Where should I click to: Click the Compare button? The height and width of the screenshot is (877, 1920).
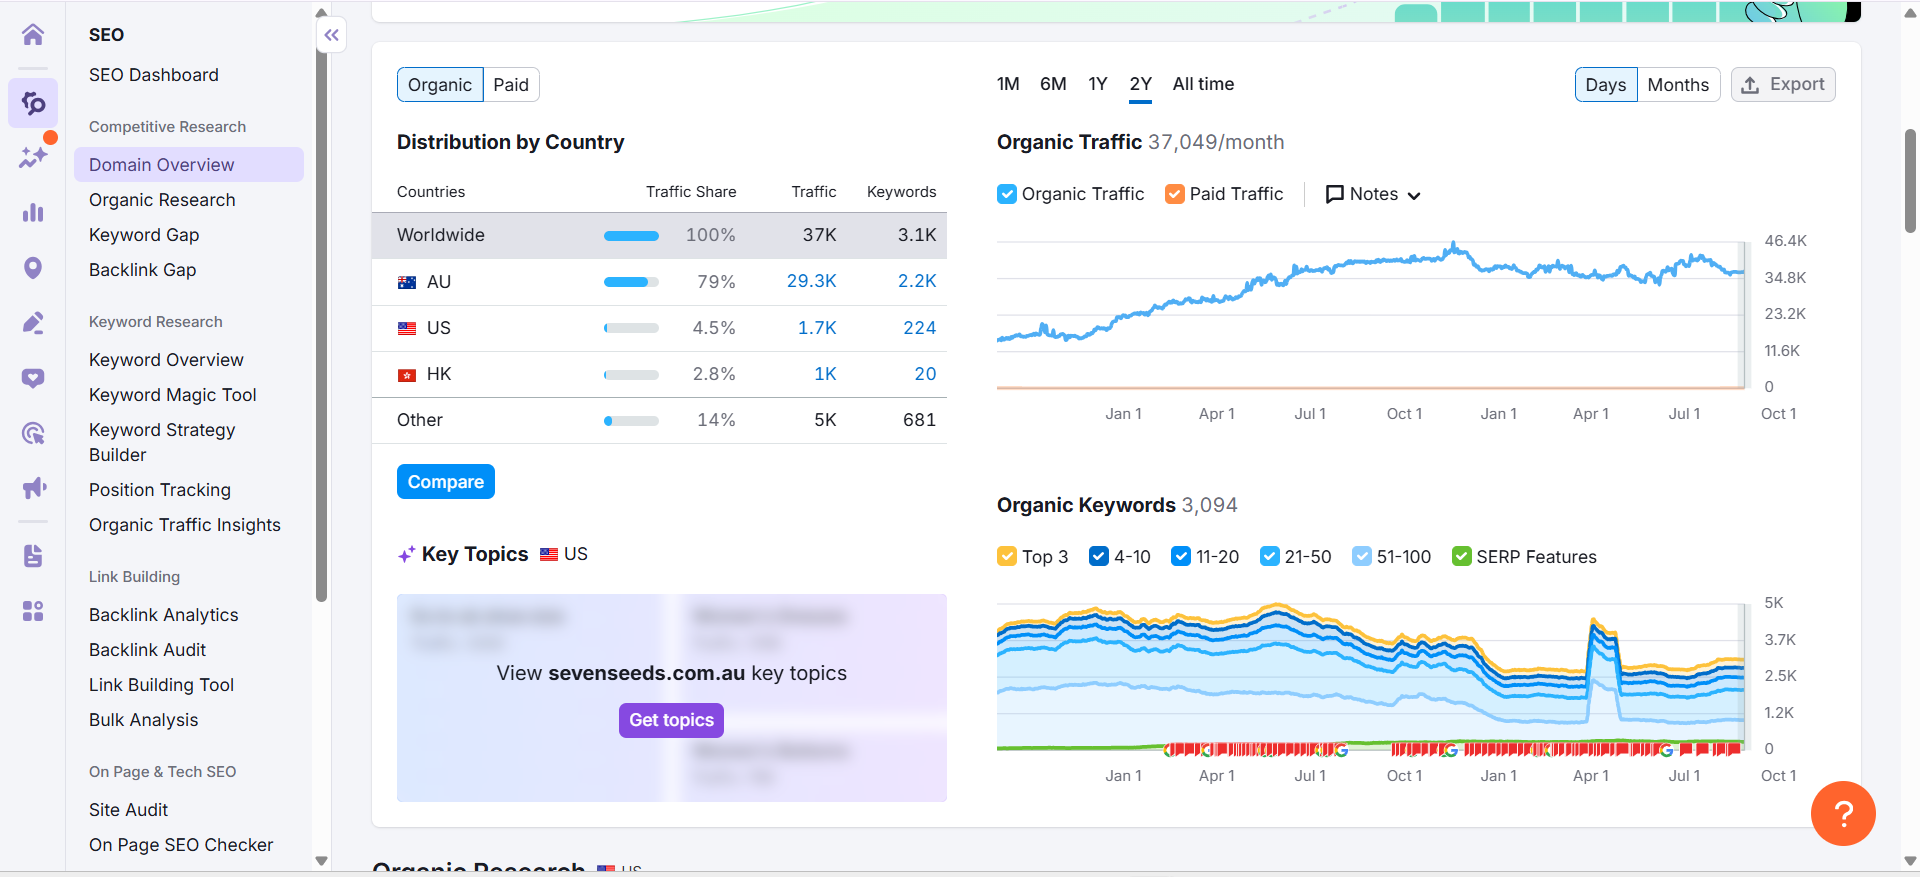click(x=445, y=482)
